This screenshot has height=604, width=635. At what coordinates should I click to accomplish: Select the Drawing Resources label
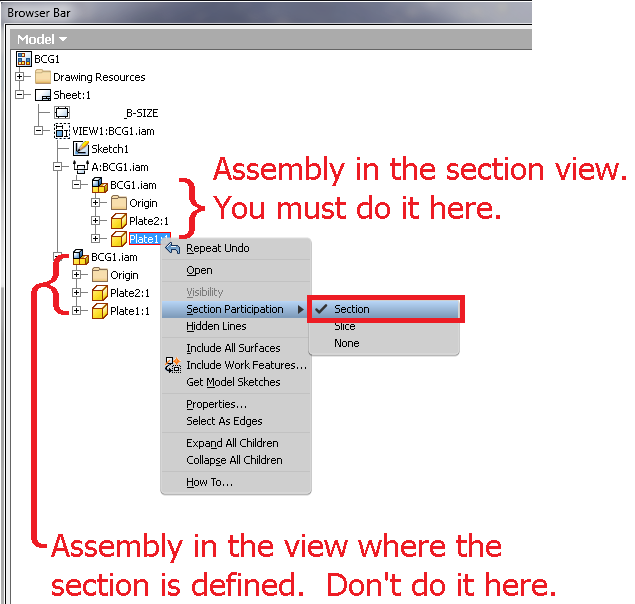tap(99, 77)
